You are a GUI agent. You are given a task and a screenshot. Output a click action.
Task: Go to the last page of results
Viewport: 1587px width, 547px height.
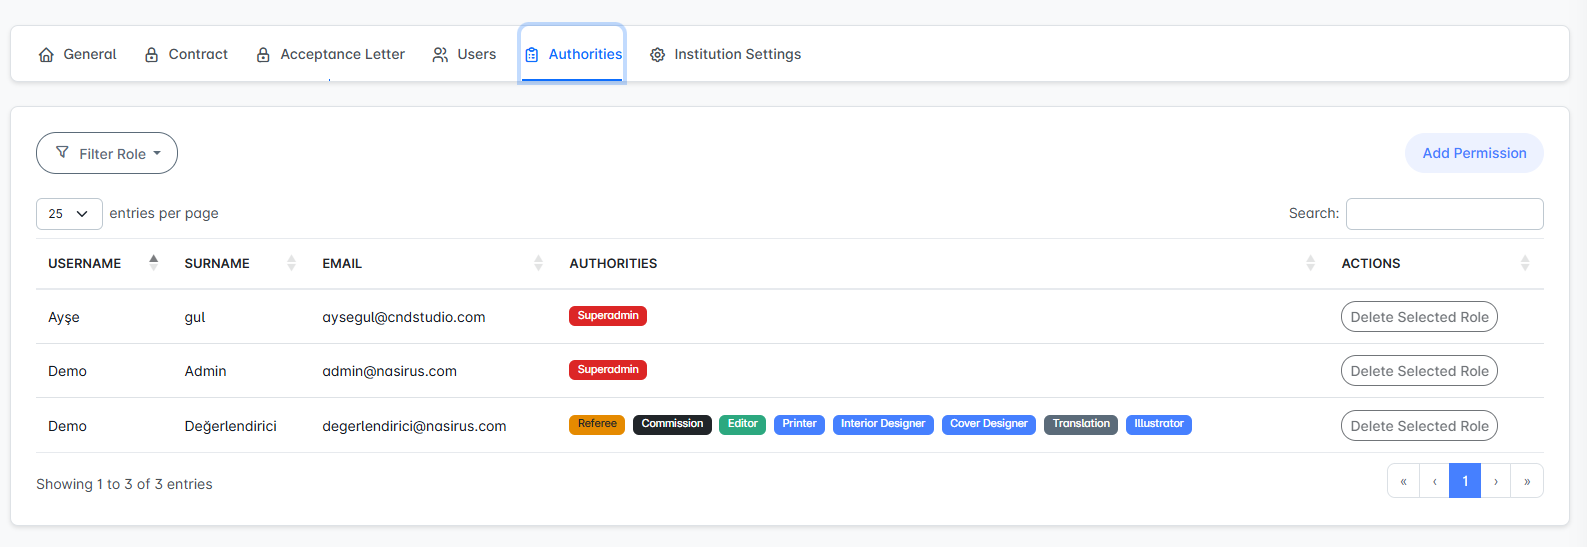[1526, 481]
